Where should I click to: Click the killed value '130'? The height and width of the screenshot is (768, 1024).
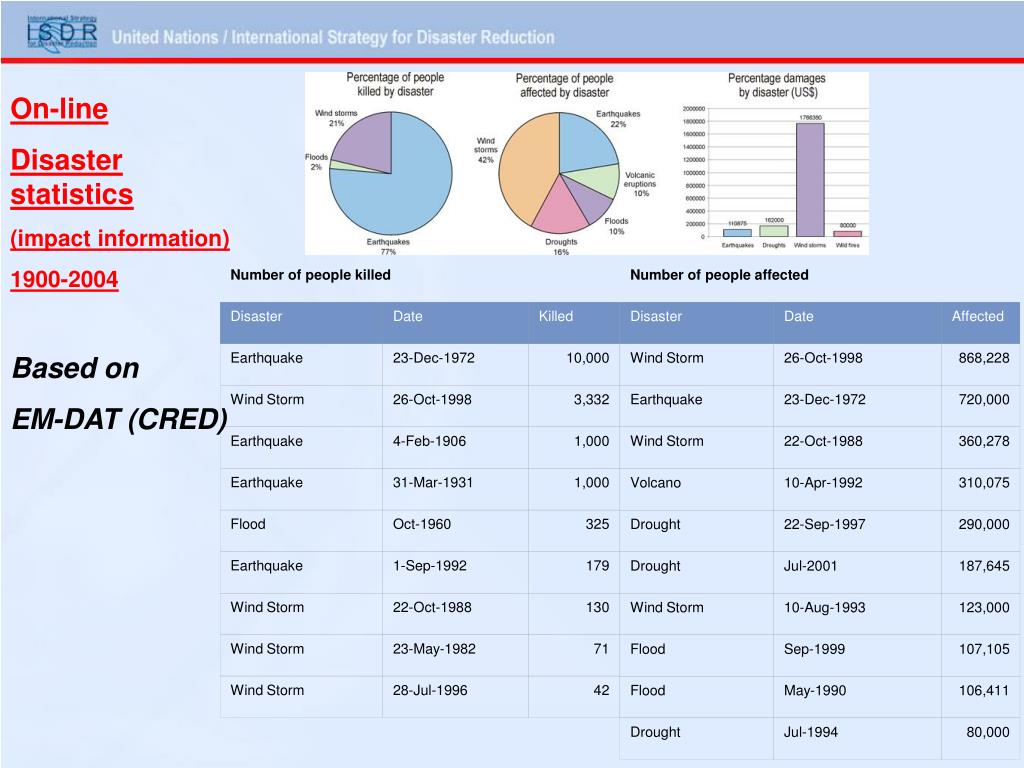click(598, 607)
